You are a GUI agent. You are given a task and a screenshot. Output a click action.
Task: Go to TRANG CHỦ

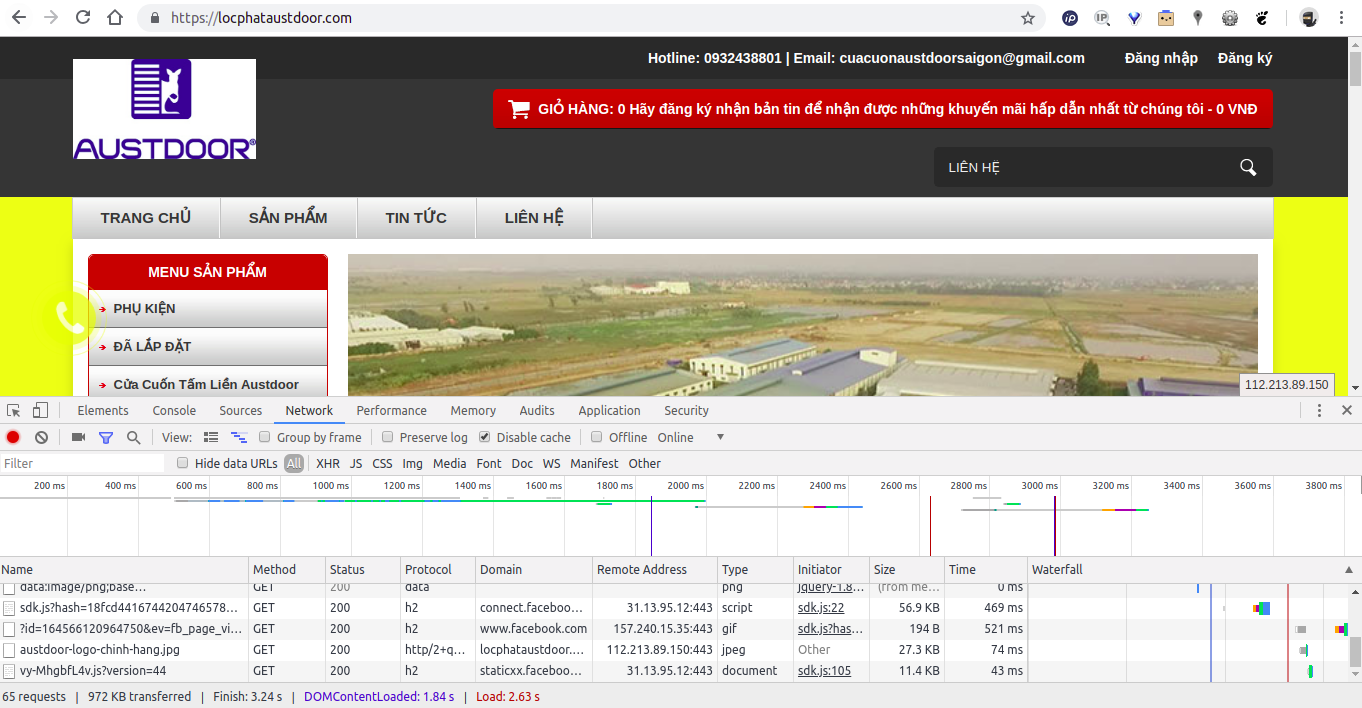(x=146, y=218)
